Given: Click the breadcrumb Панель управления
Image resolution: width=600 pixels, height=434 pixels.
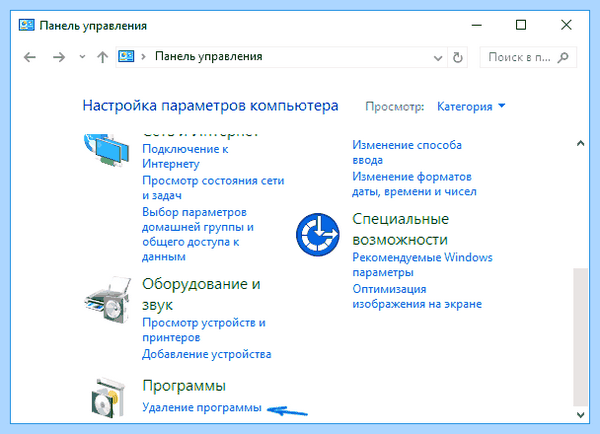Looking at the screenshot, I should (x=209, y=57).
